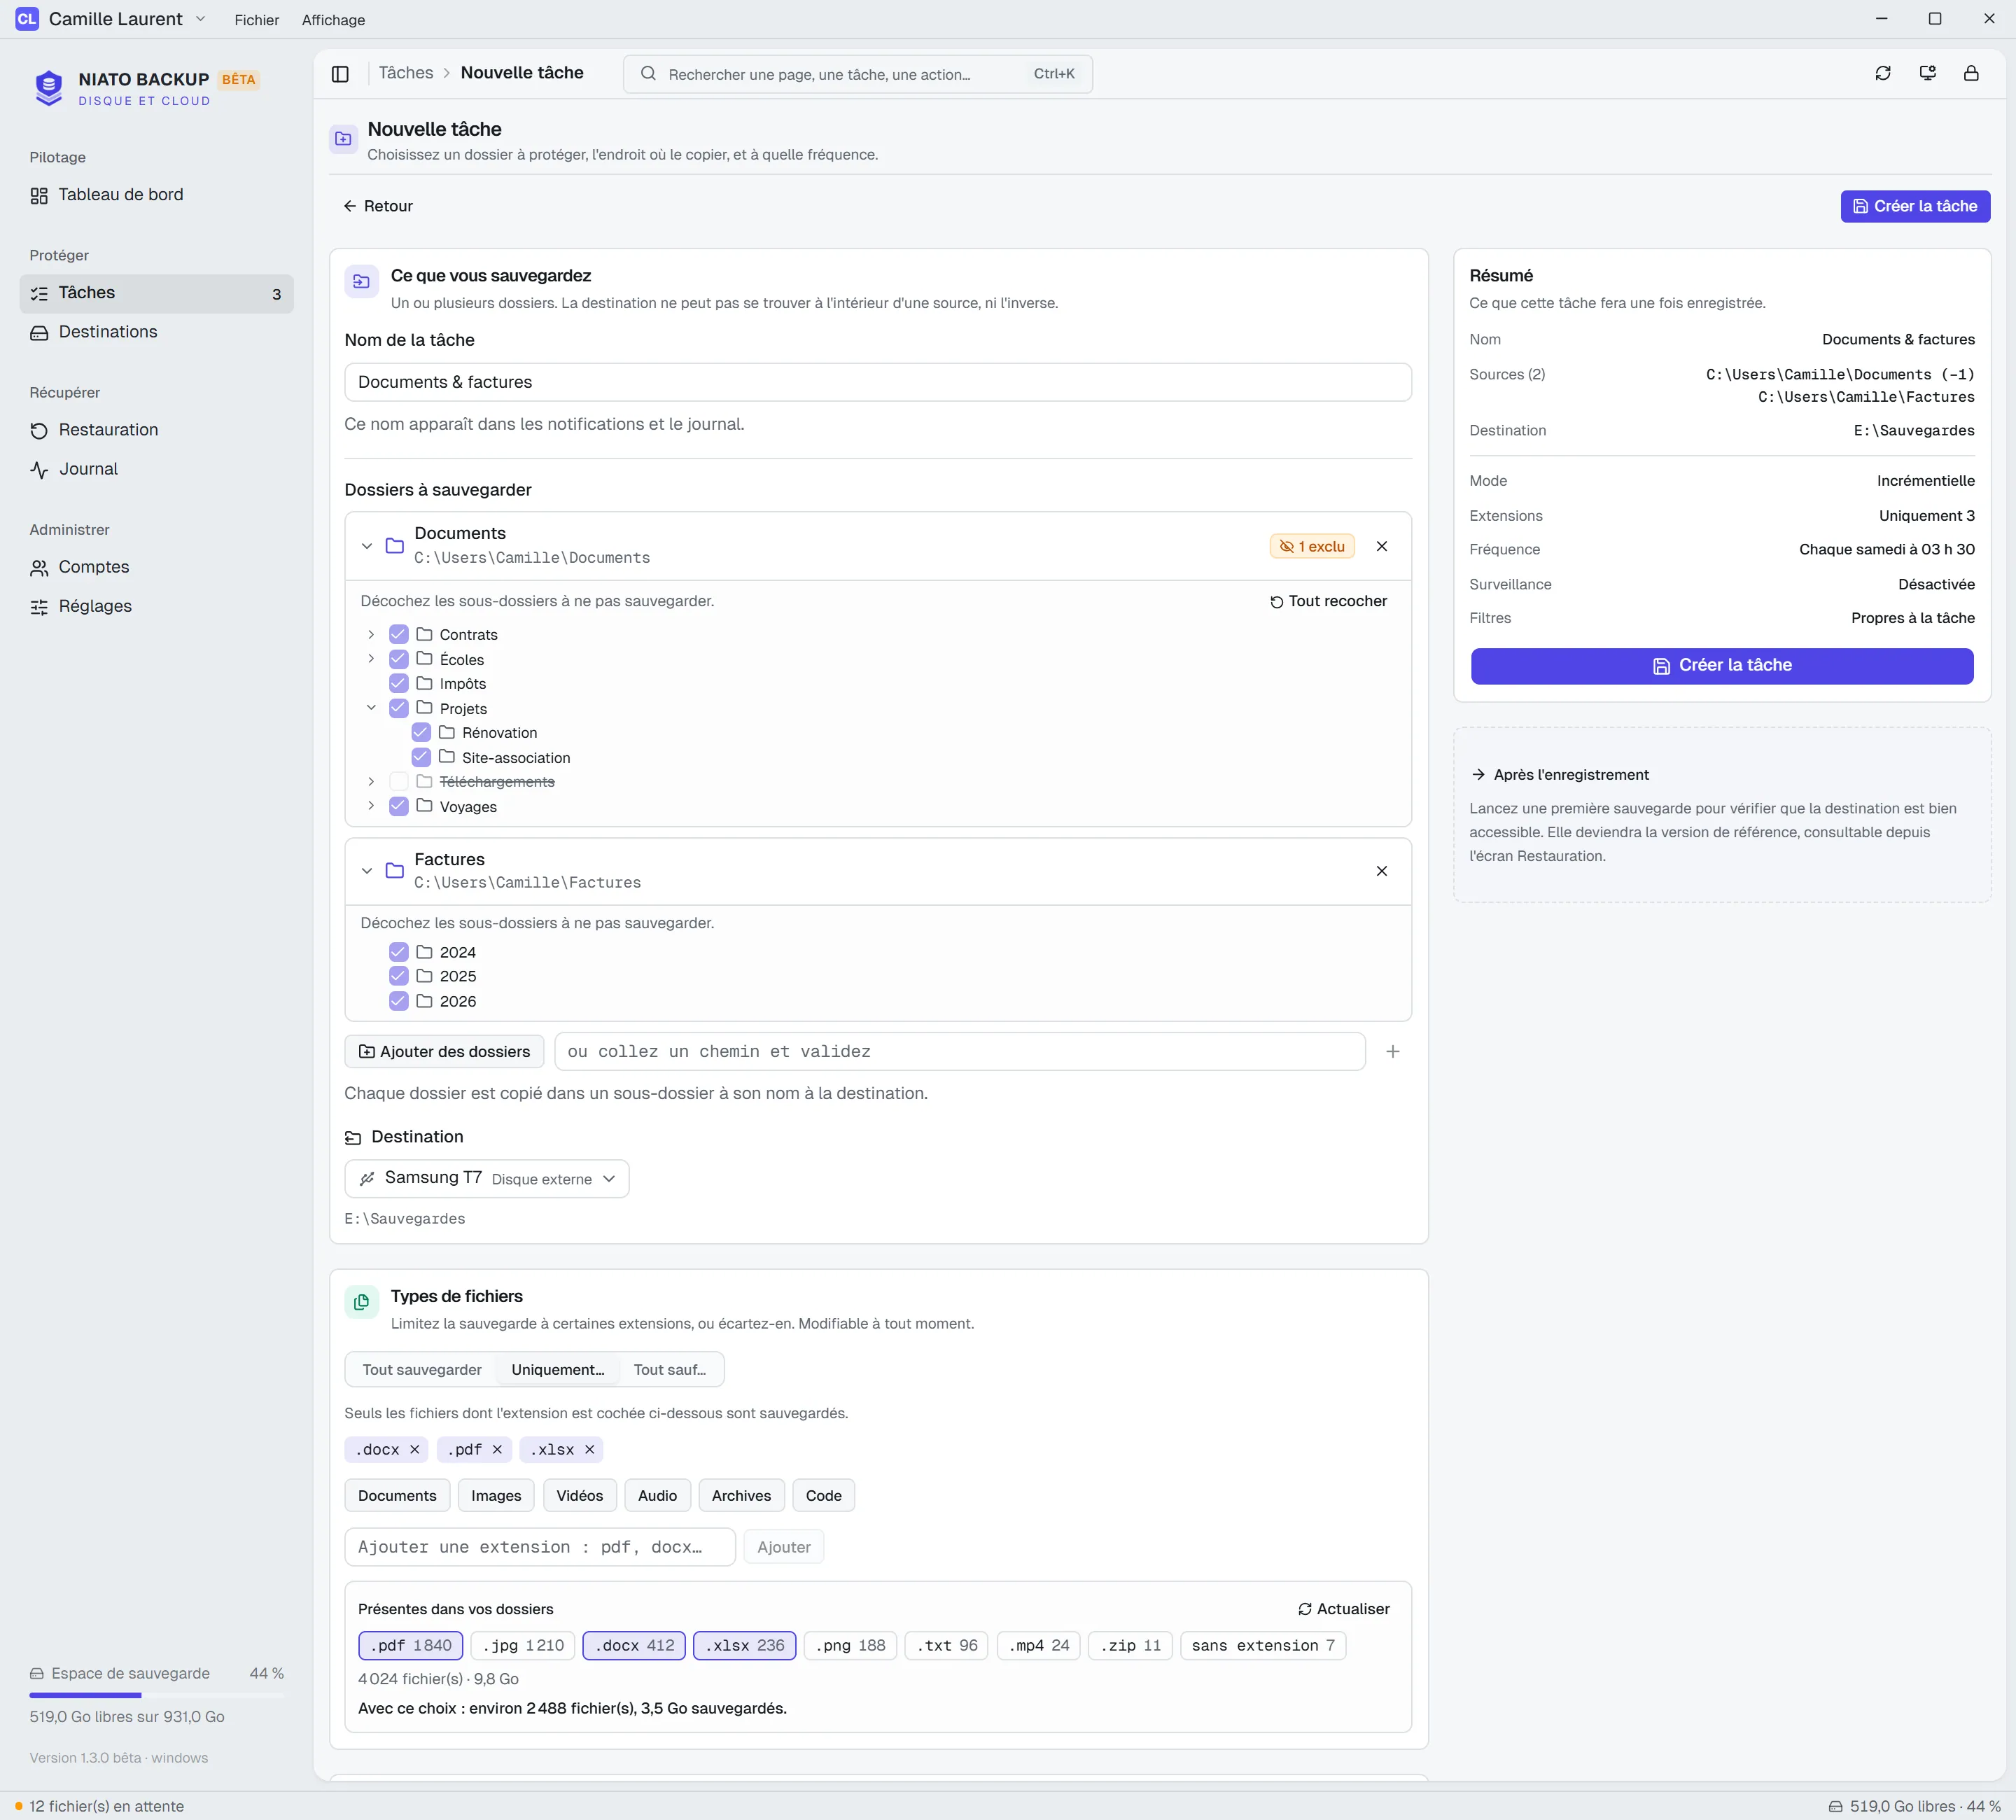Click the lock icon in top bar
The width and height of the screenshot is (2016, 1820).
coord(1971,73)
